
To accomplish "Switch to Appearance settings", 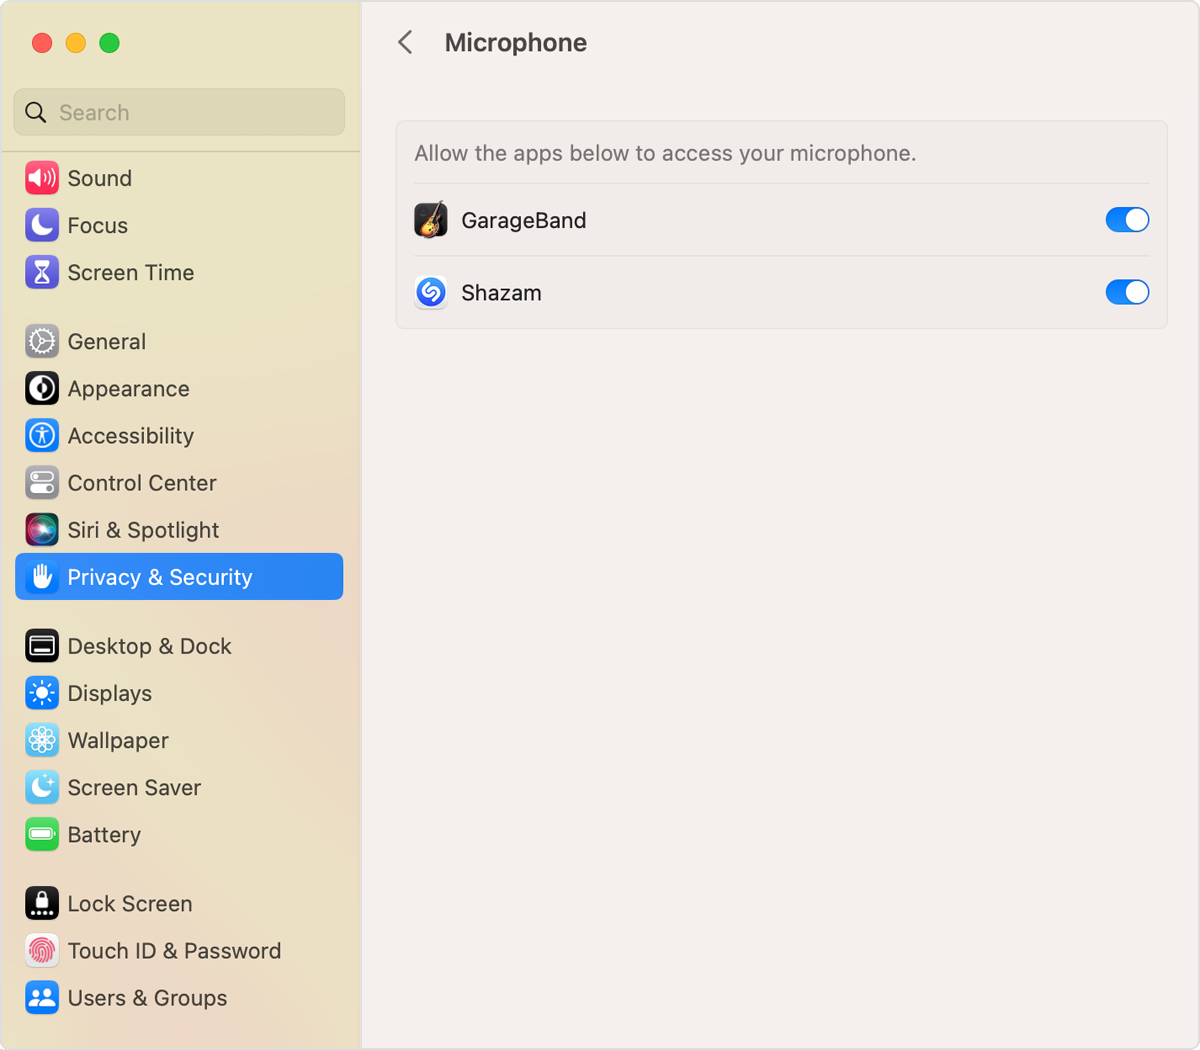I will coord(128,389).
